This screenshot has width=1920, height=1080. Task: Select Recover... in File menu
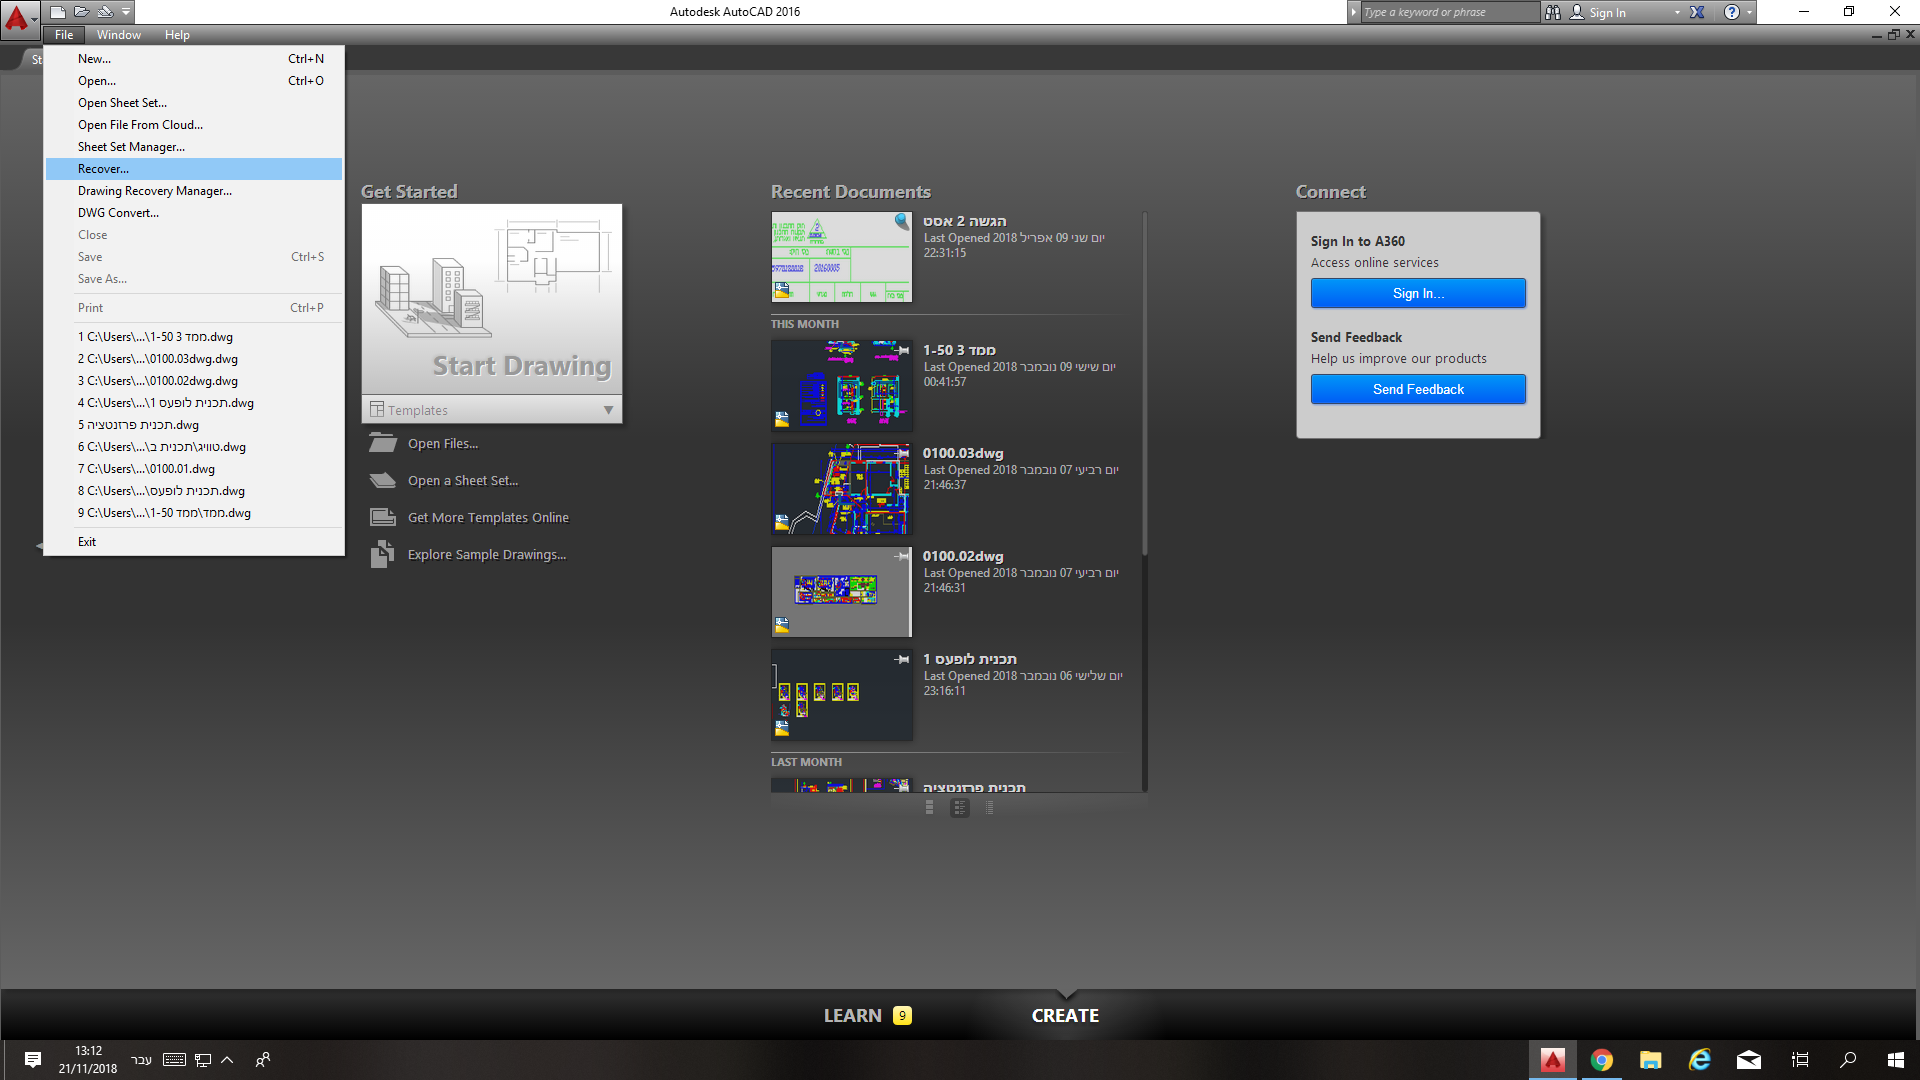point(104,169)
